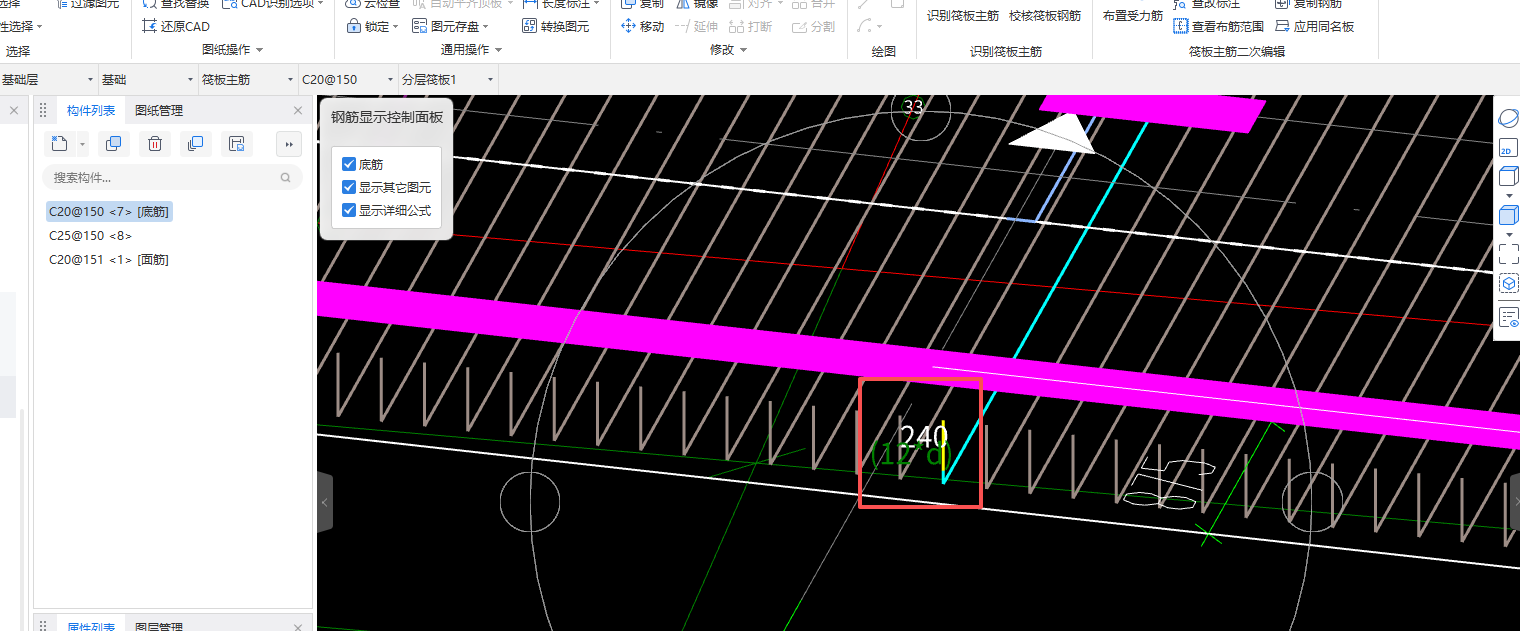
Task: Click the 分割 split tool
Action: pyautogui.click(x=813, y=26)
